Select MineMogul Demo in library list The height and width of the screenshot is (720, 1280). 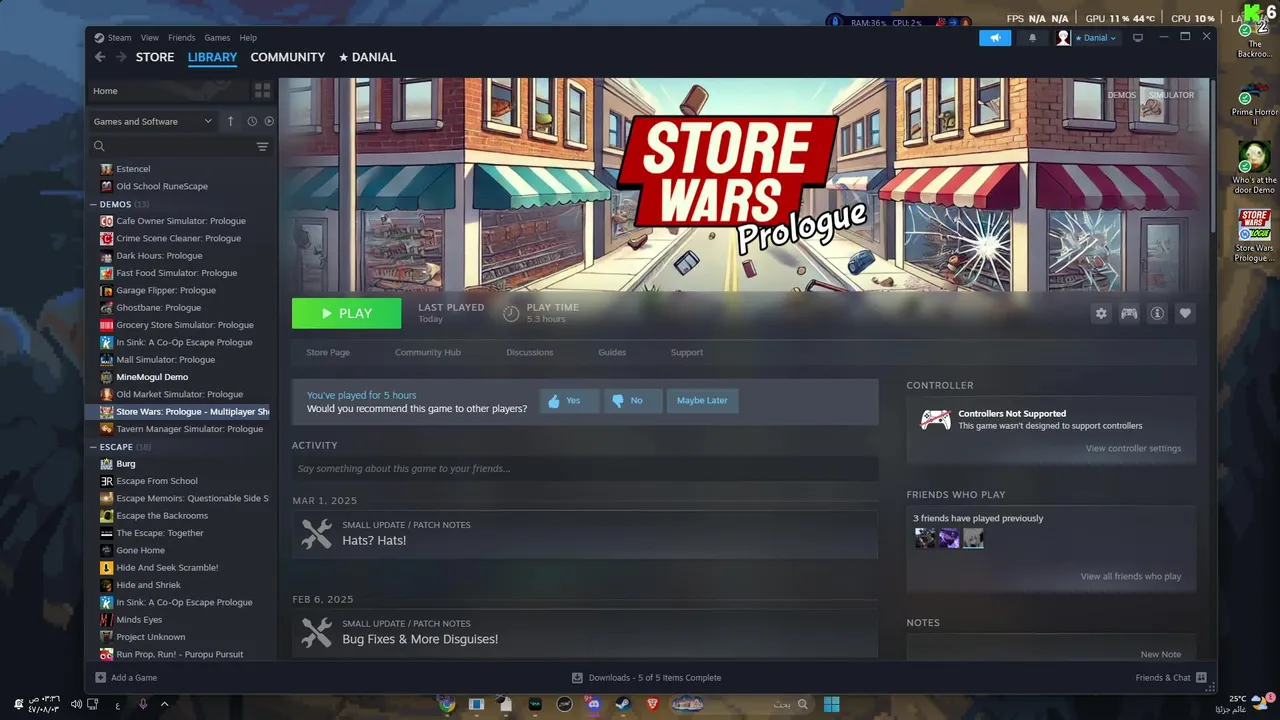click(x=152, y=377)
